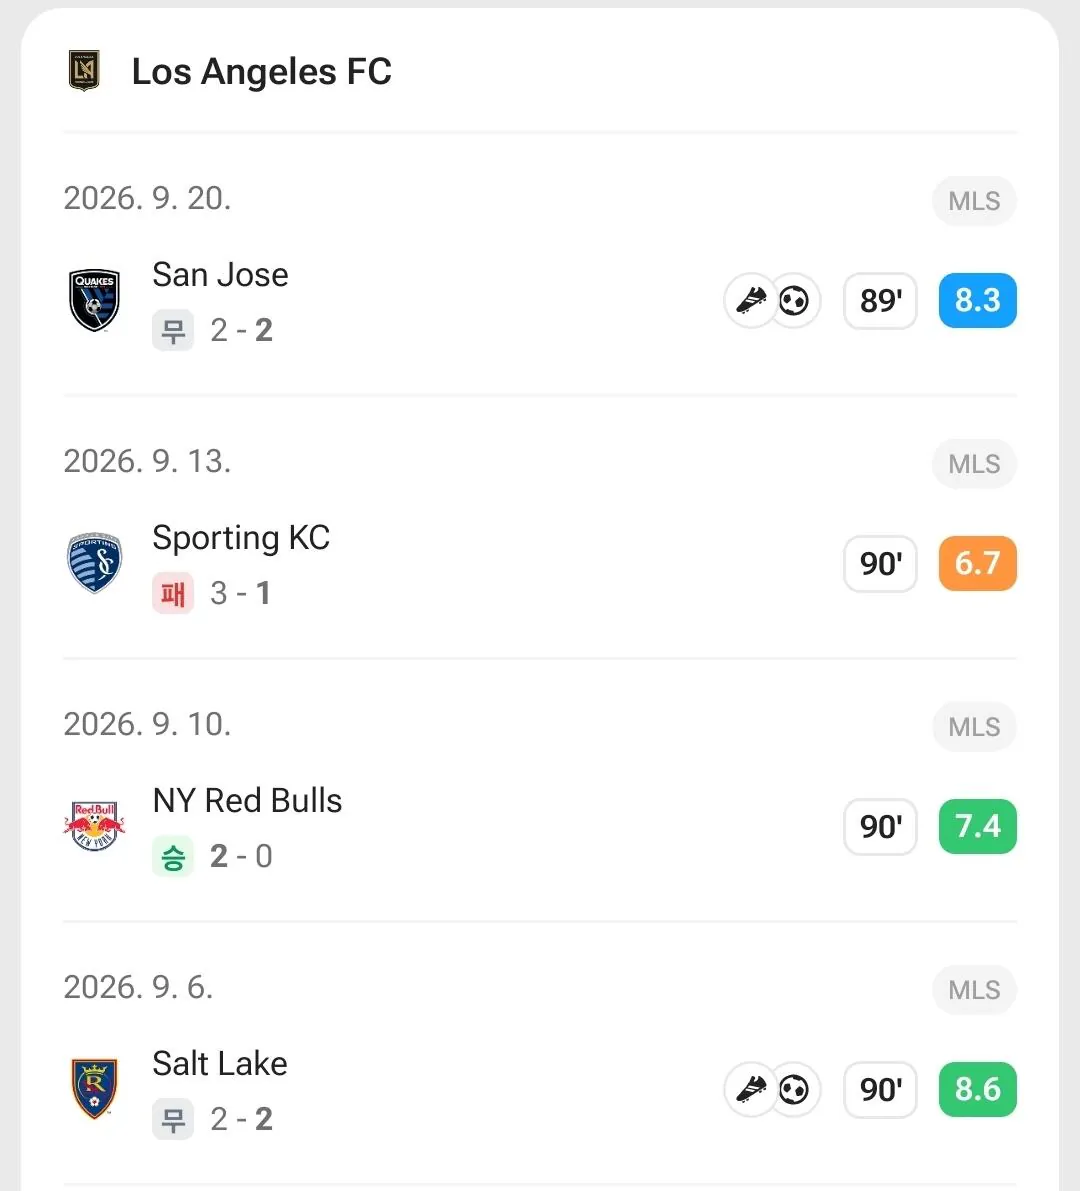The height and width of the screenshot is (1191, 1080).
Task: Tap the goal ball icon for San Jose match
Action: [794, 301]
